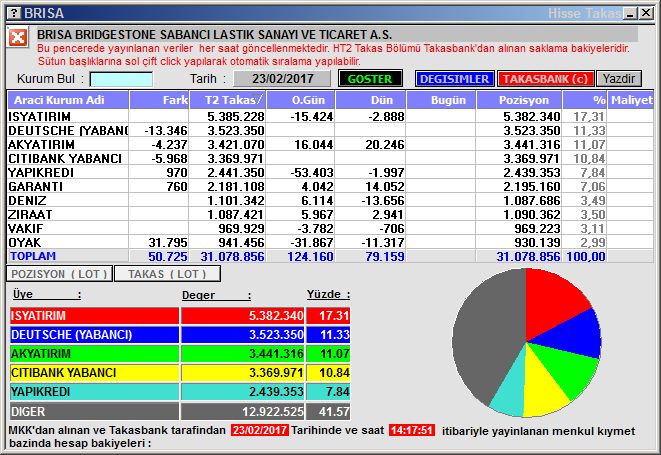Sort by Araci Kurum Adi column header
Image resolution: width=661 pixels, height=455 pixels.
(x=68, y=100)
